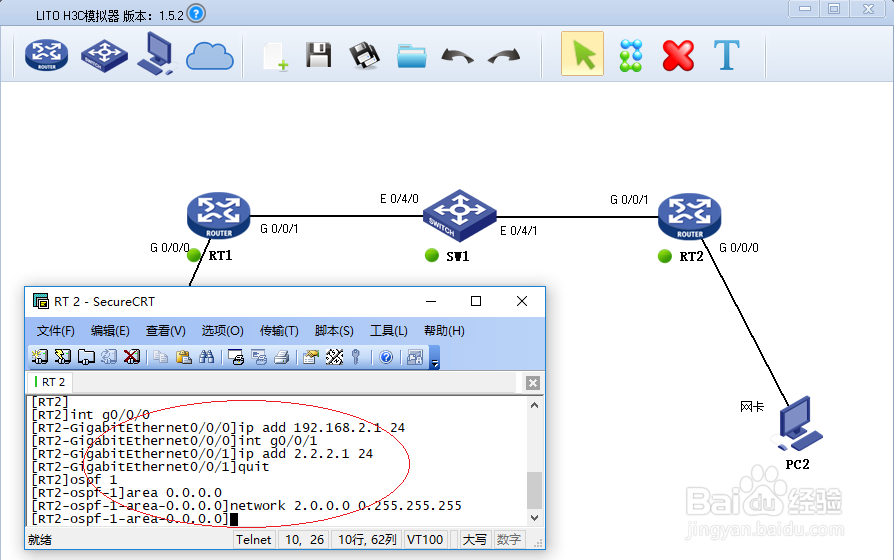Select the PC host device tool

156,54
